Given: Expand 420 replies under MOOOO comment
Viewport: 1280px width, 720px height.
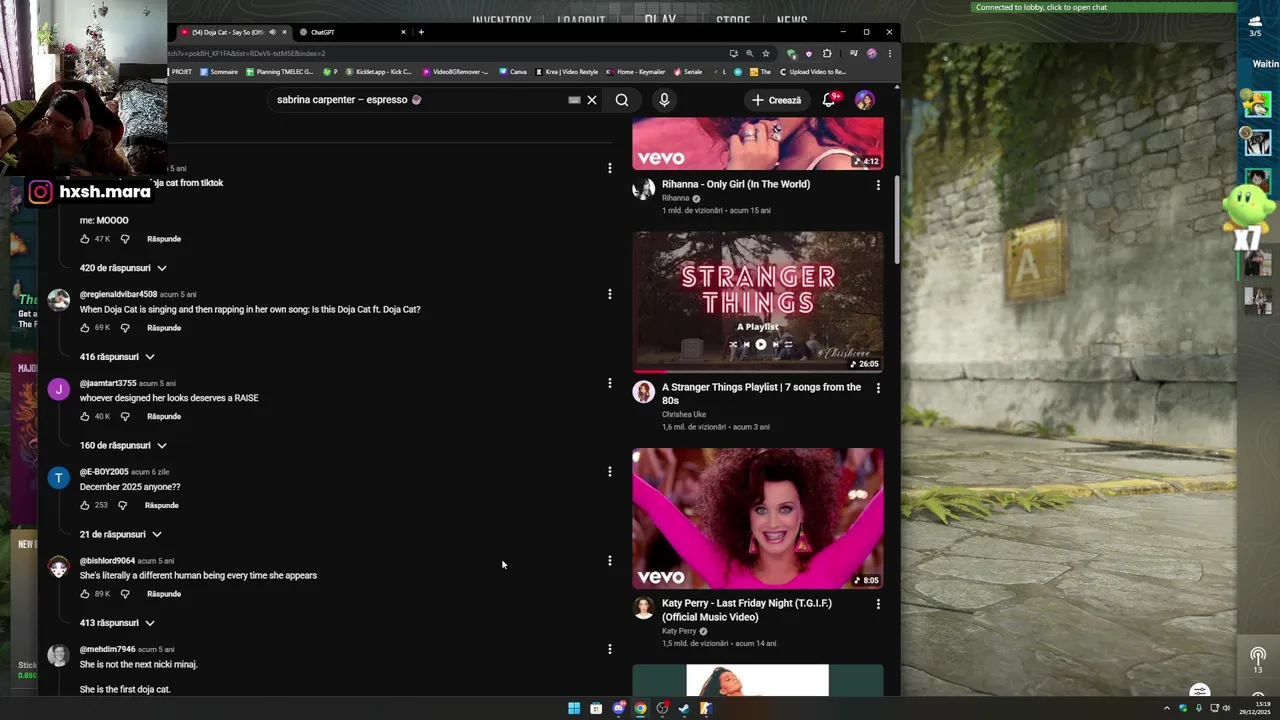Looking at the screenshot, I should click(x=123, y=268).
